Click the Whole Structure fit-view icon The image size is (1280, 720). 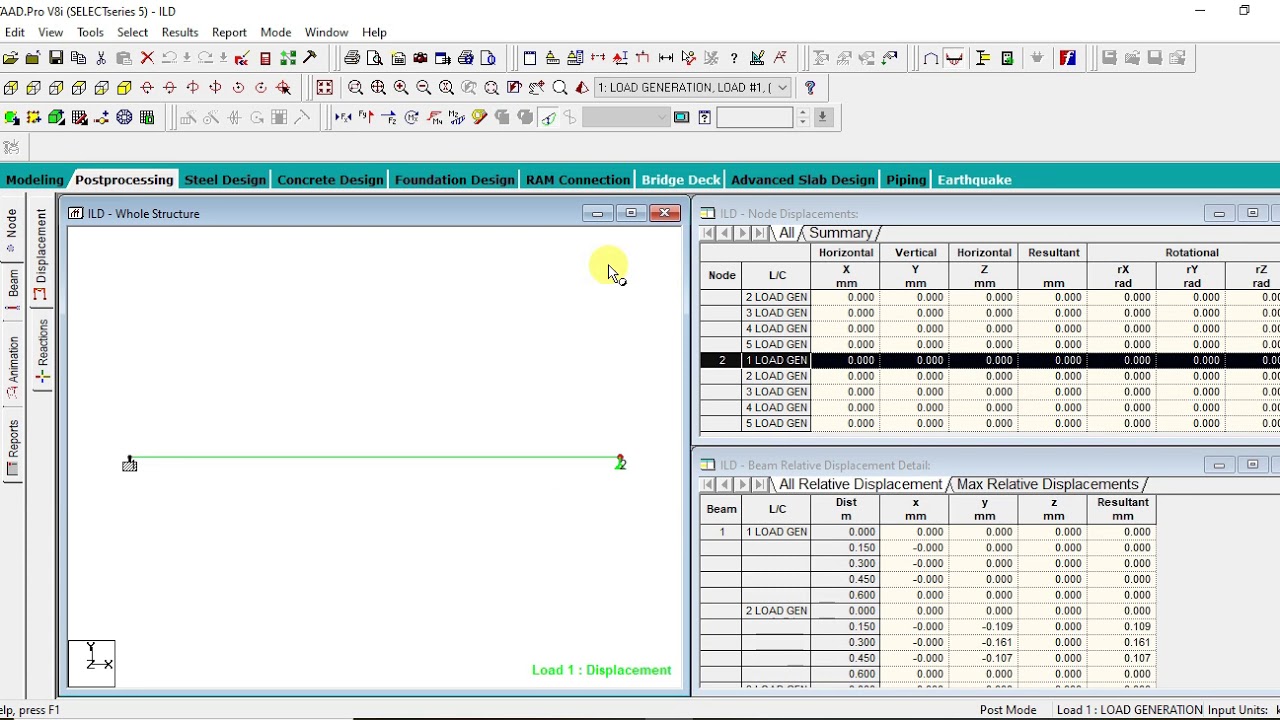pos(325,88)
